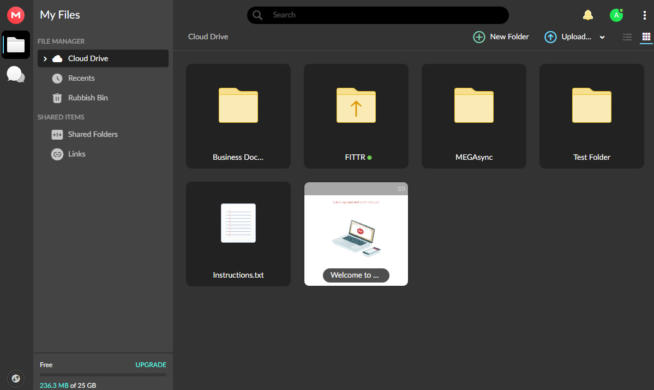The width and height of the screenshot is (654, 390).
Task: Click the green status dot beside FITTR
Action: (370, 158)
